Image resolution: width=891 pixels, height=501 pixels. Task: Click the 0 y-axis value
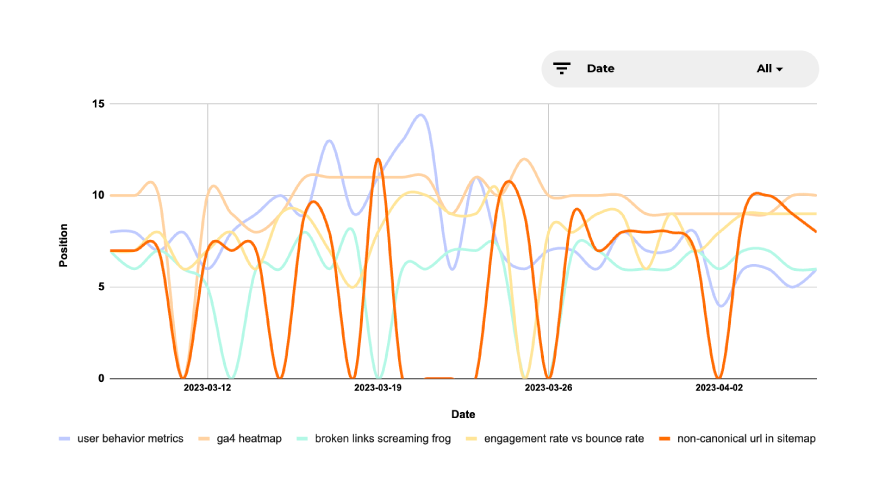(x=101, y=378)
